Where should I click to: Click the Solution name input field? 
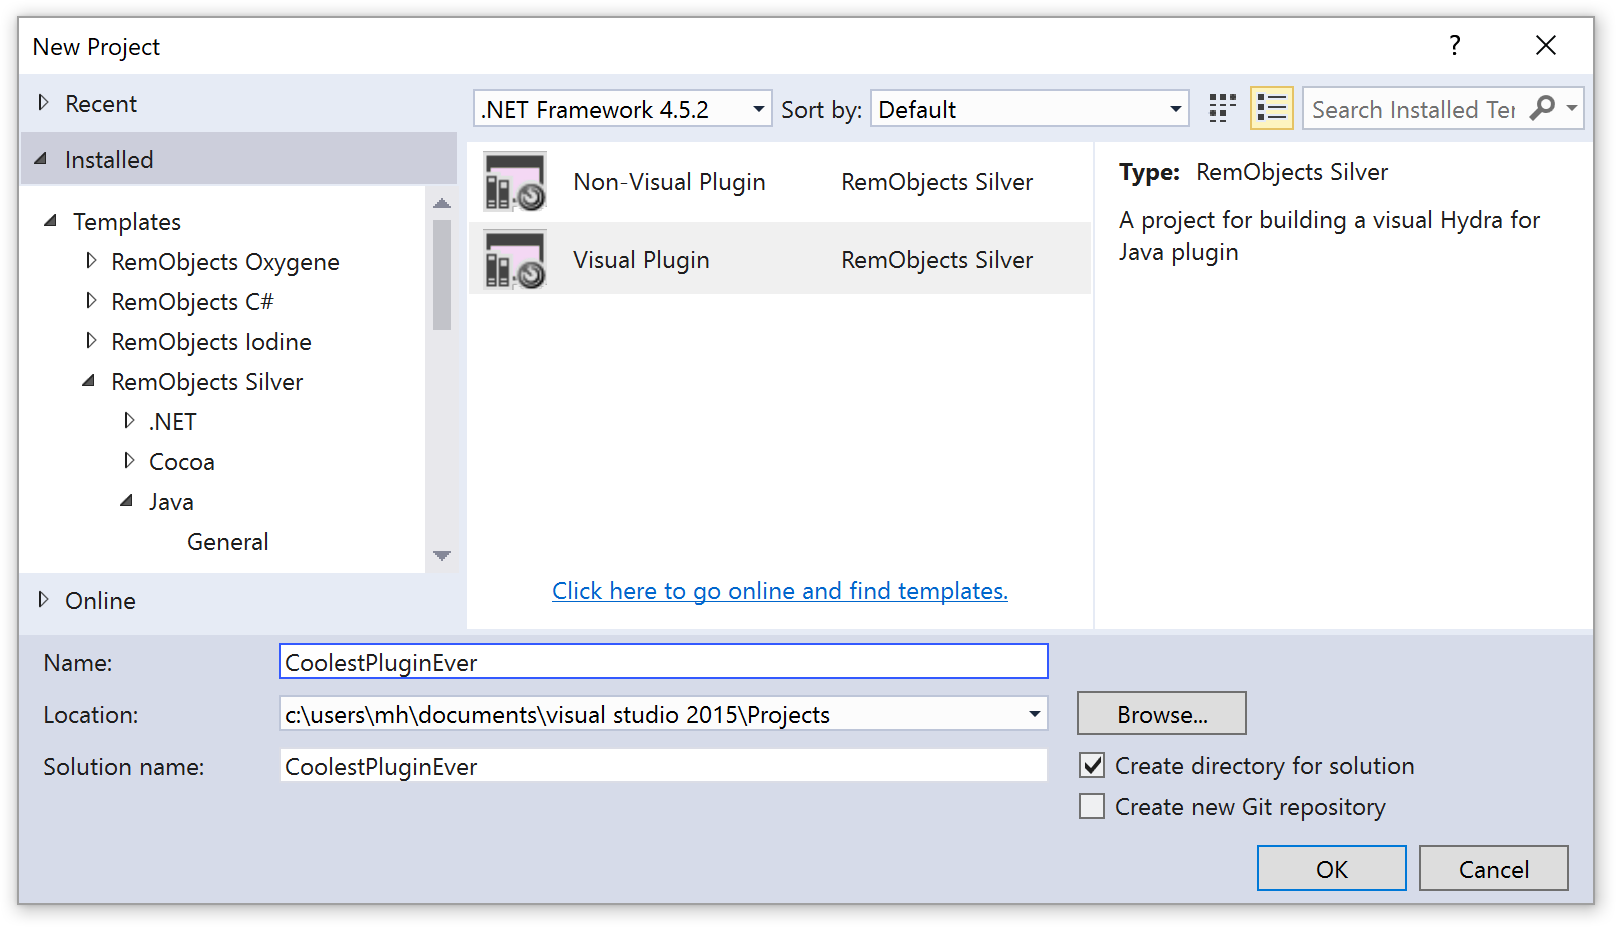(663, 766)
